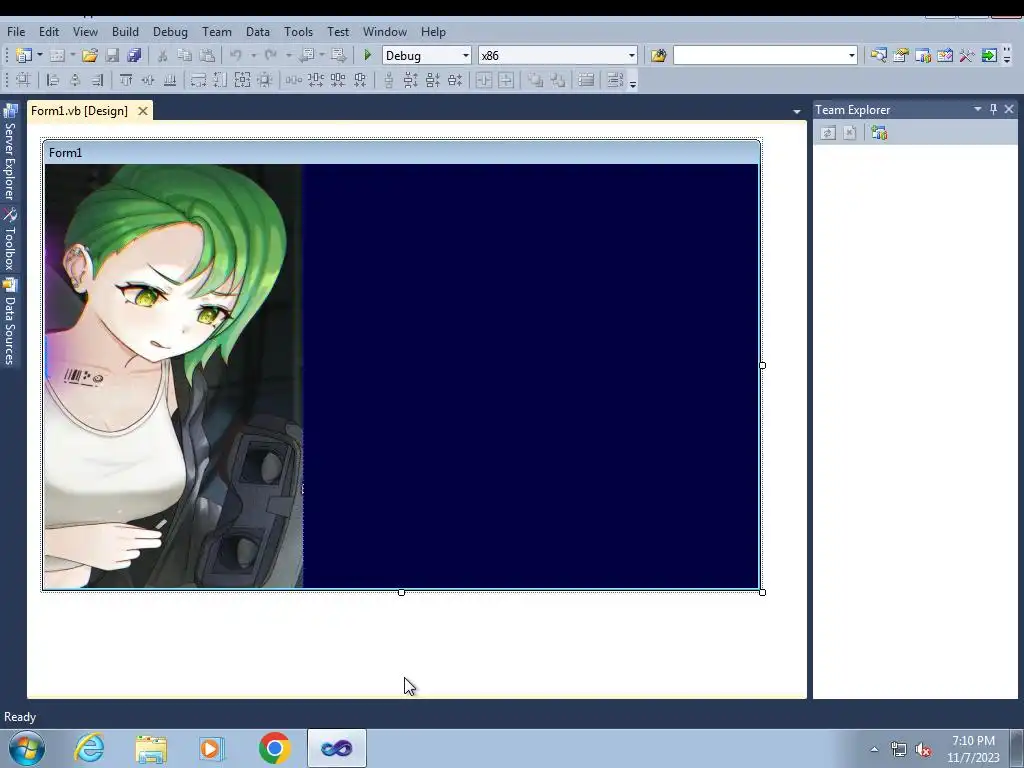Screen dimensions: 1024x768
Task: Close the Form1.vb [Design] tab
Action: coord(142,111)
